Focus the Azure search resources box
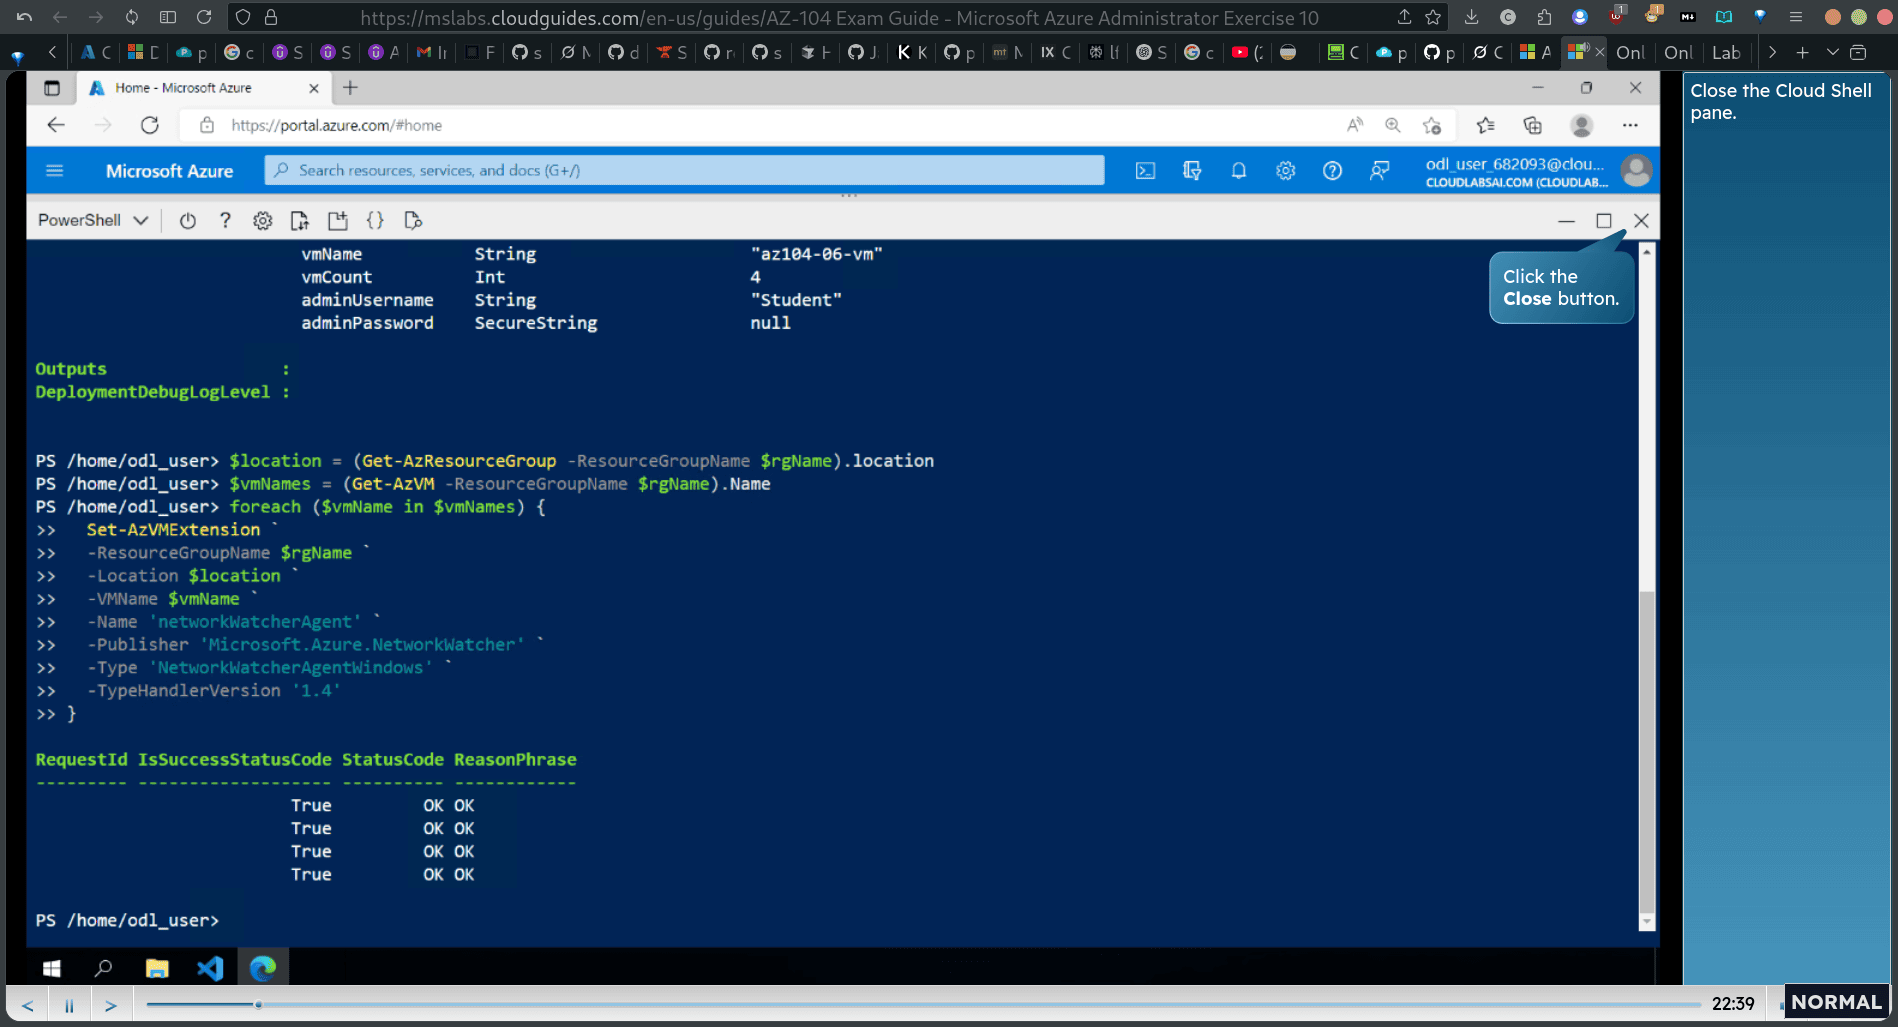This screenshot has width=1898, height=1027. (684, 170)
